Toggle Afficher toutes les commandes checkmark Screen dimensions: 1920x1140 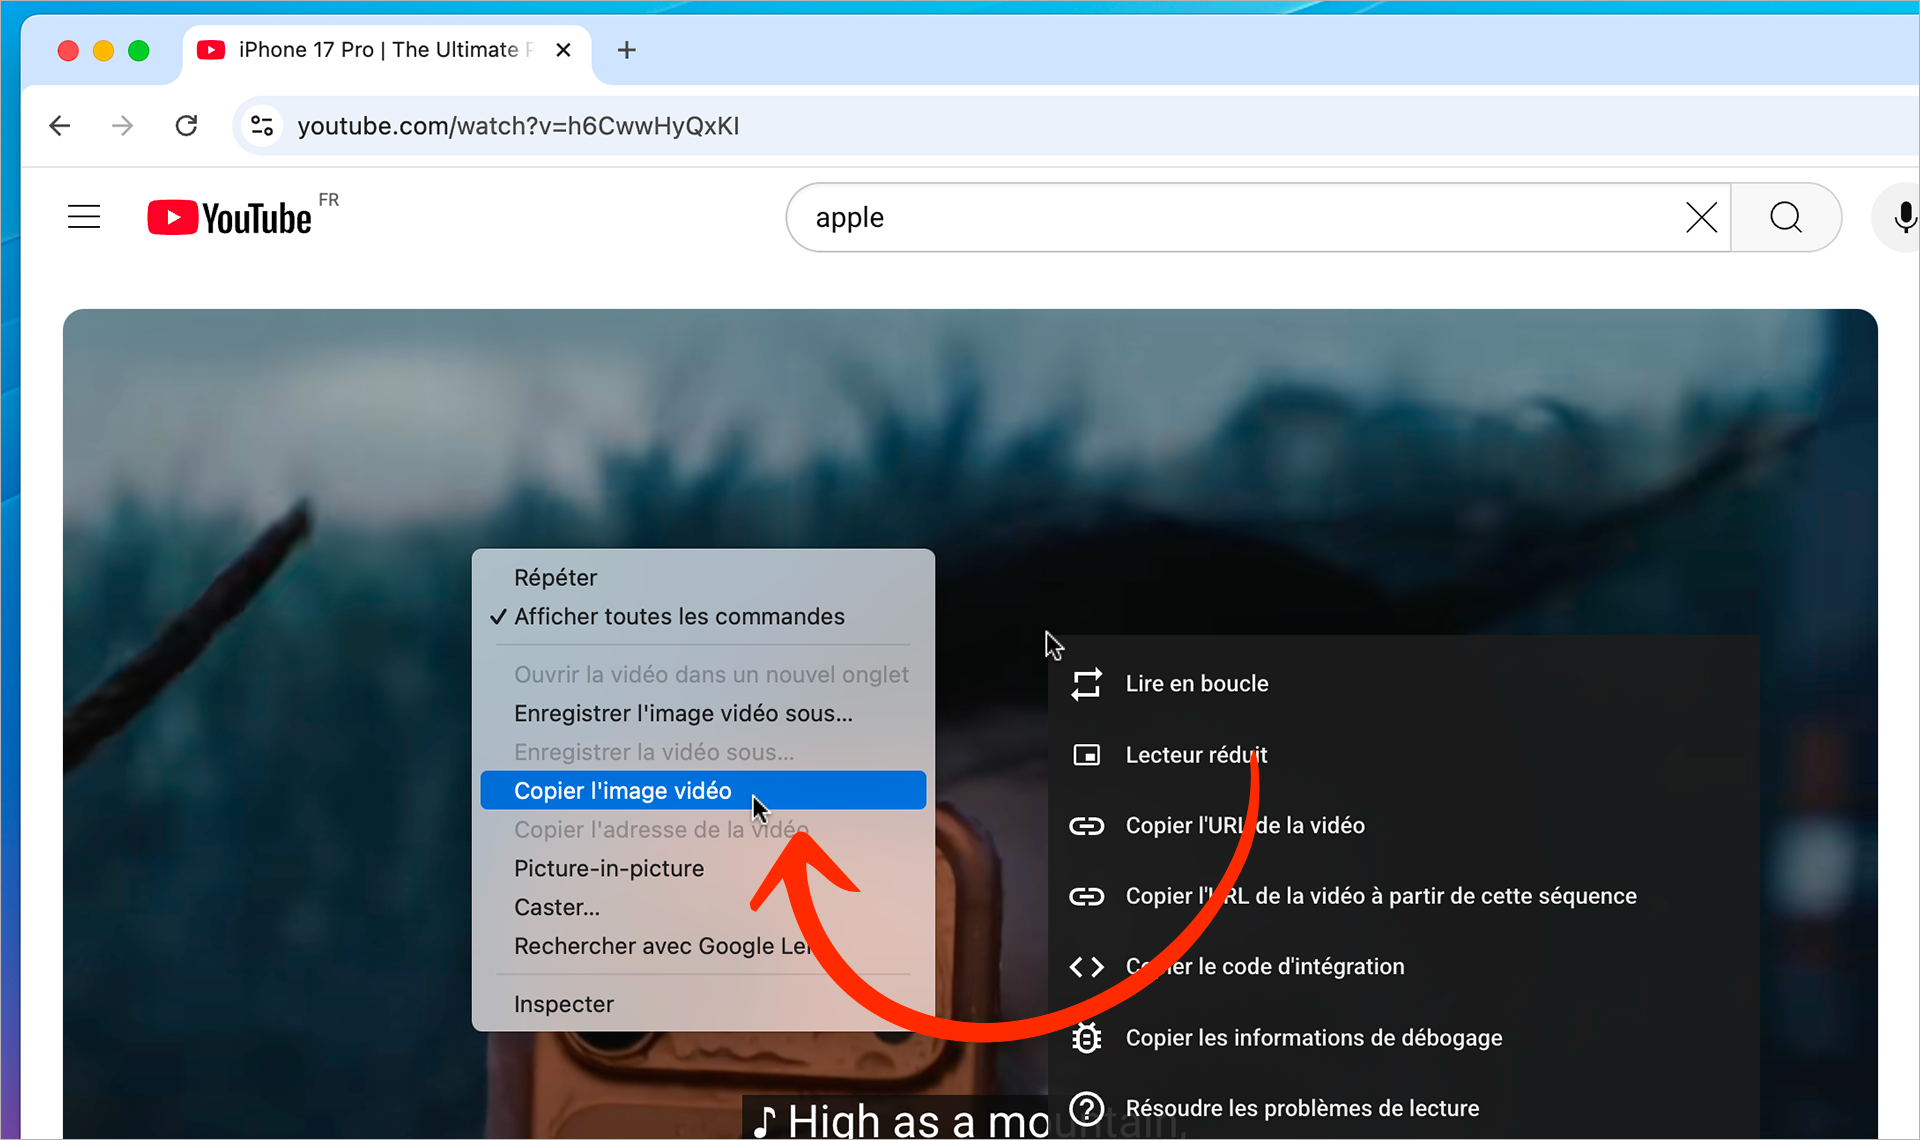pos(679,617)
